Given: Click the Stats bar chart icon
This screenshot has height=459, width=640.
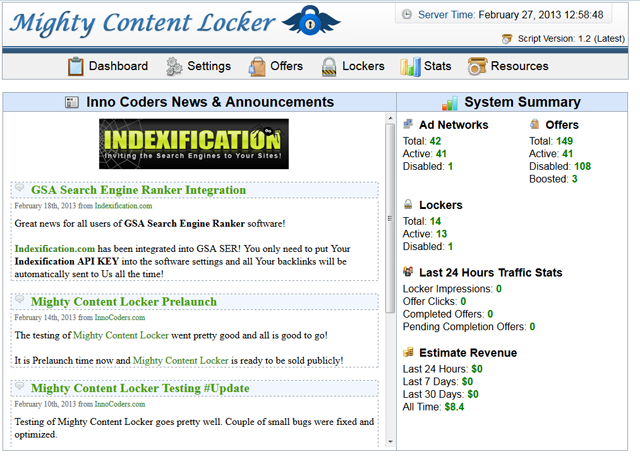Looking at the screenshot, I should (x=410, y=67).
